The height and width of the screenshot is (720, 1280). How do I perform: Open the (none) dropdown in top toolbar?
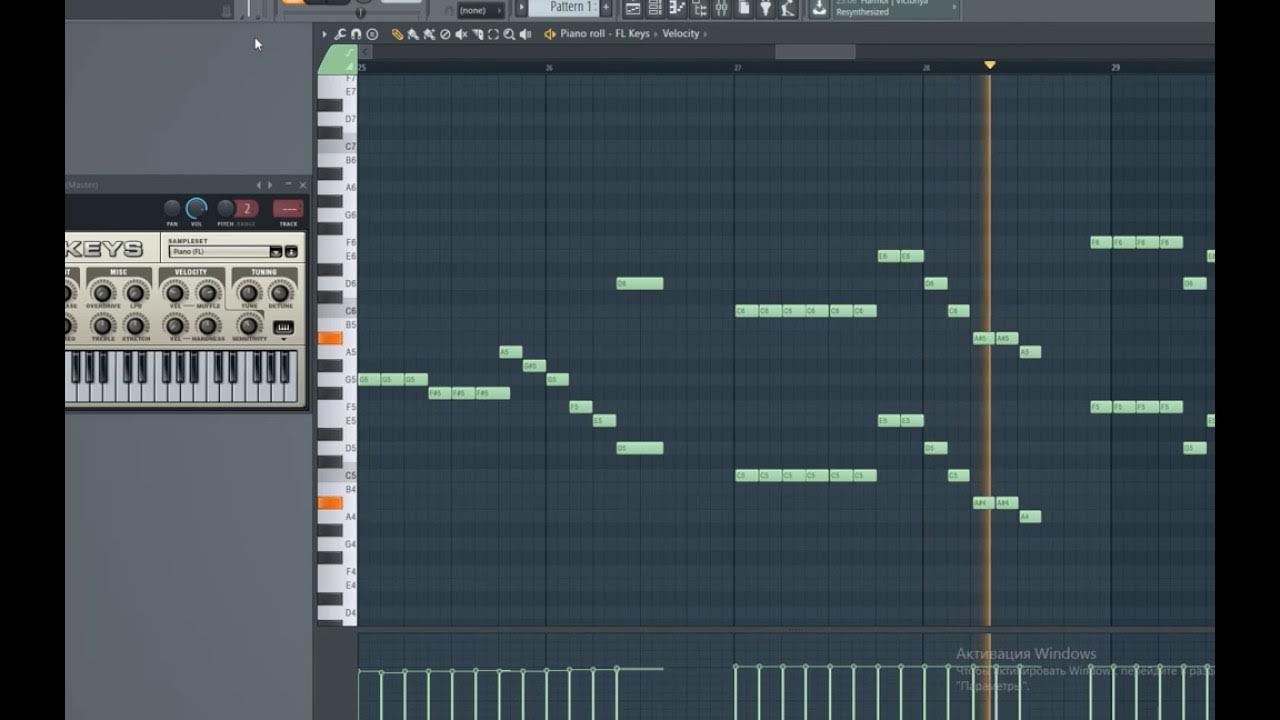(480, 10)
